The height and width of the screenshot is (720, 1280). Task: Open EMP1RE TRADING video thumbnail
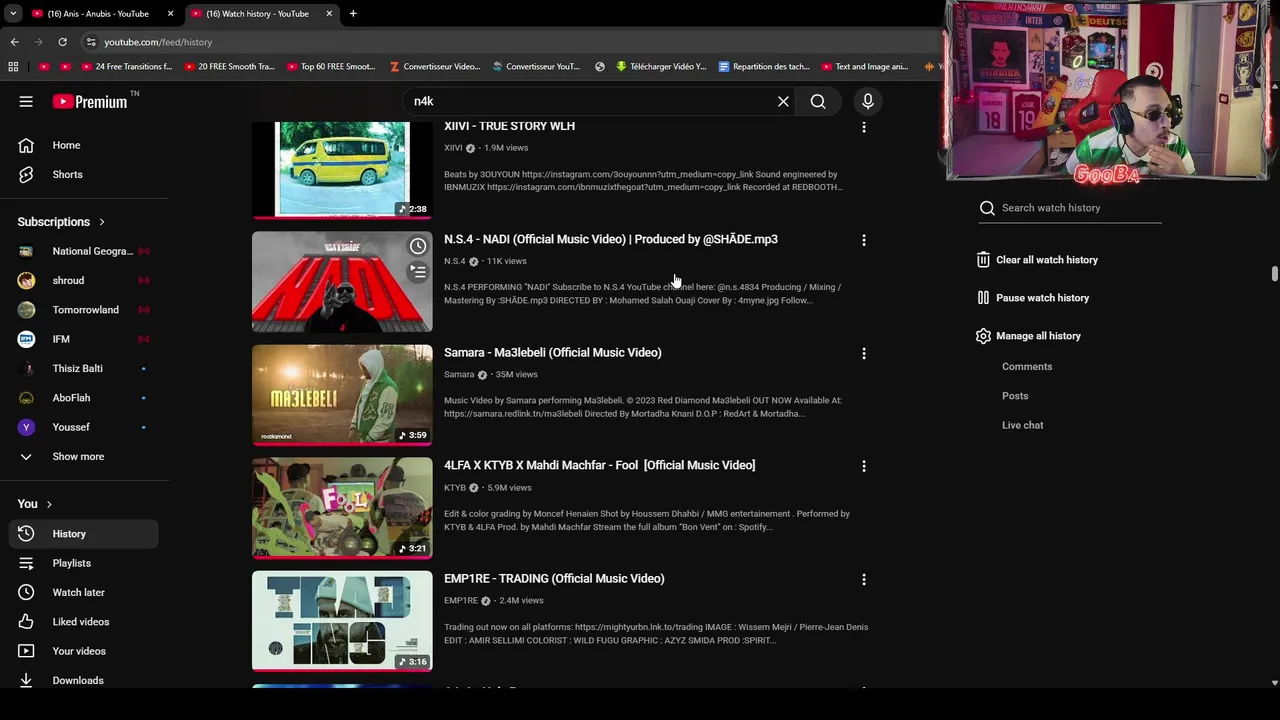click(342, 621)
